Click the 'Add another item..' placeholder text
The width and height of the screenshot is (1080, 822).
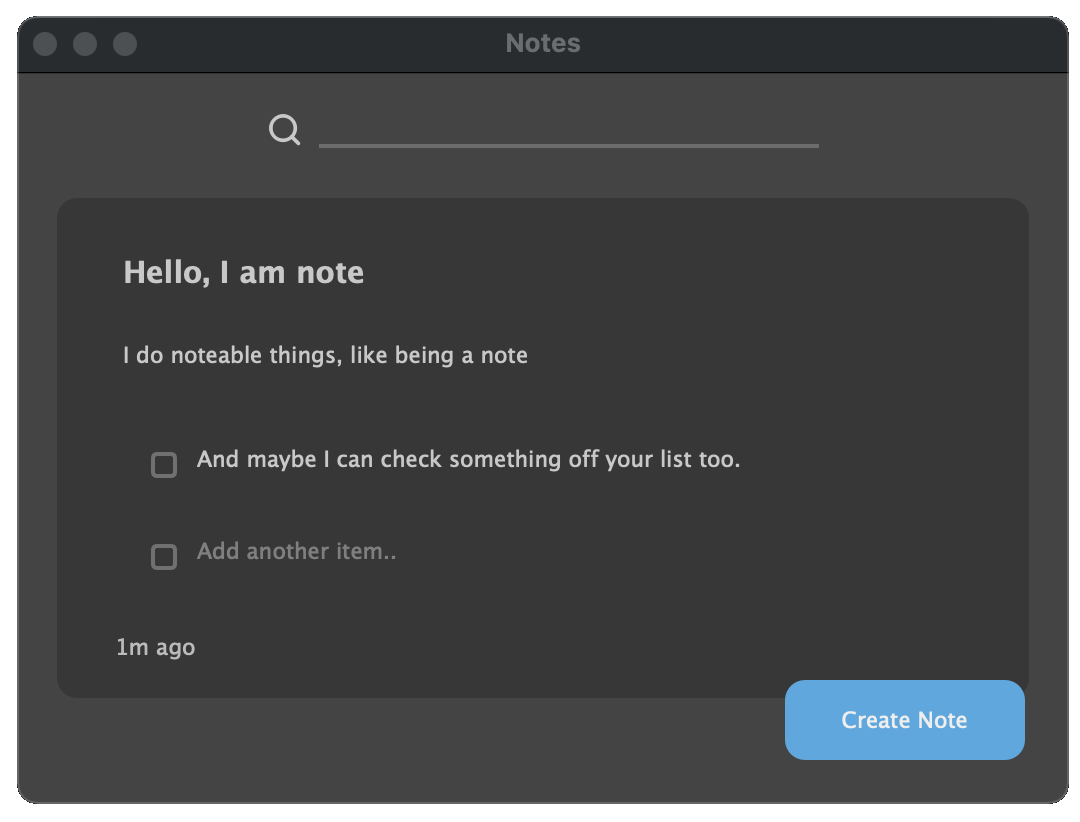coord(296,551)
